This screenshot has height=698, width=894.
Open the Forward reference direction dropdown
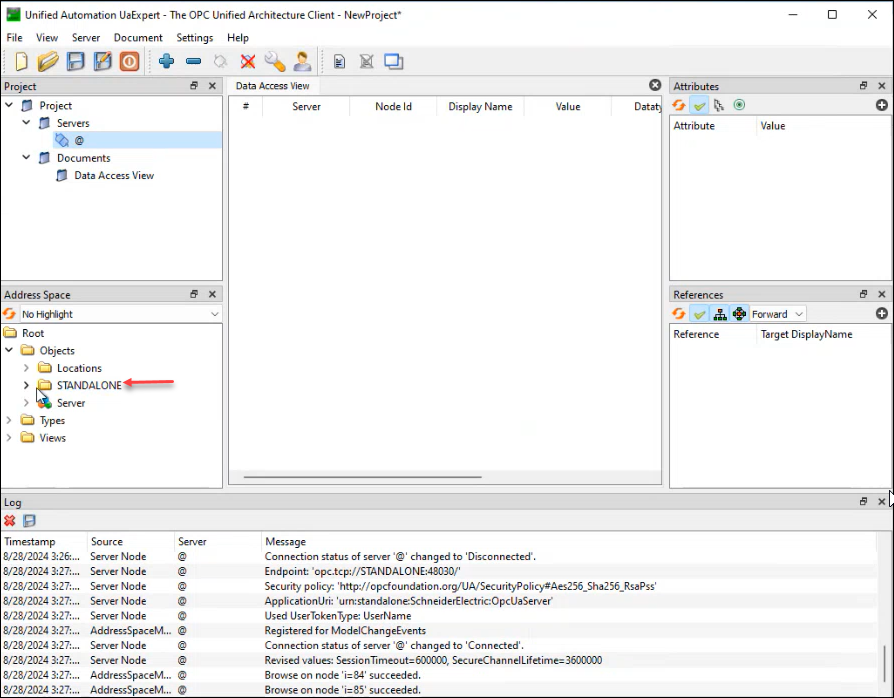[x=777, y=314]
